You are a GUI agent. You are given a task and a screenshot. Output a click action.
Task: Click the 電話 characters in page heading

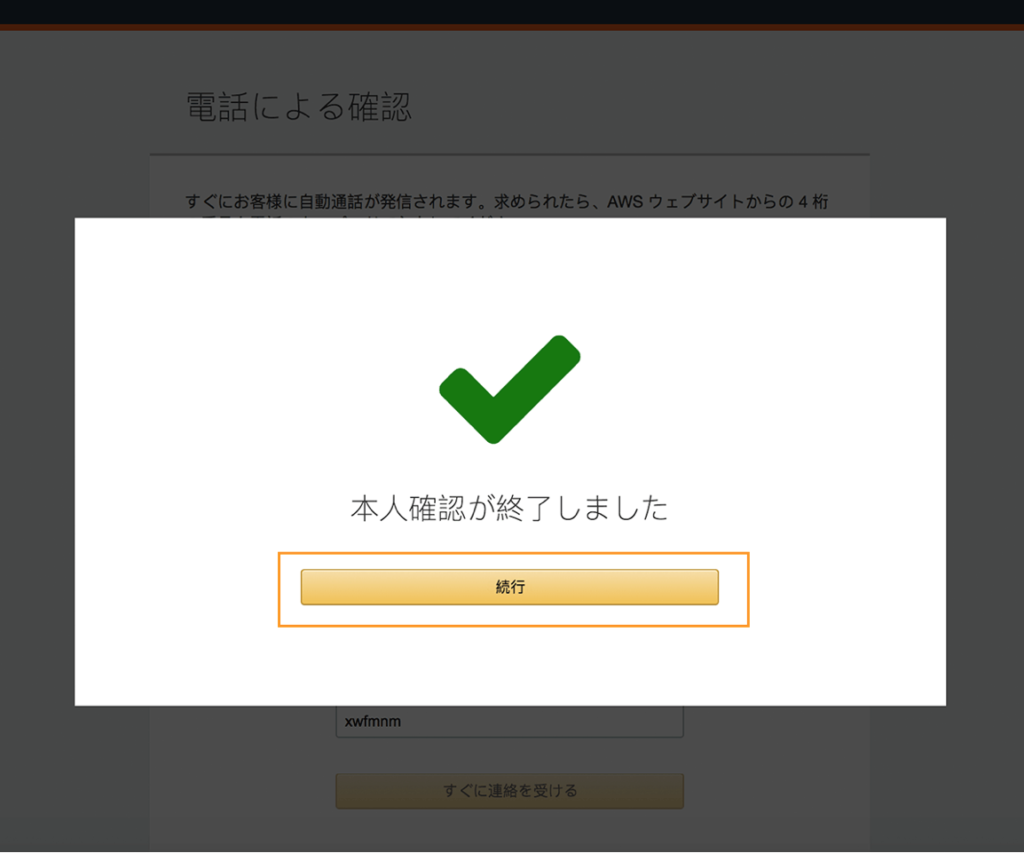point(217,106)
